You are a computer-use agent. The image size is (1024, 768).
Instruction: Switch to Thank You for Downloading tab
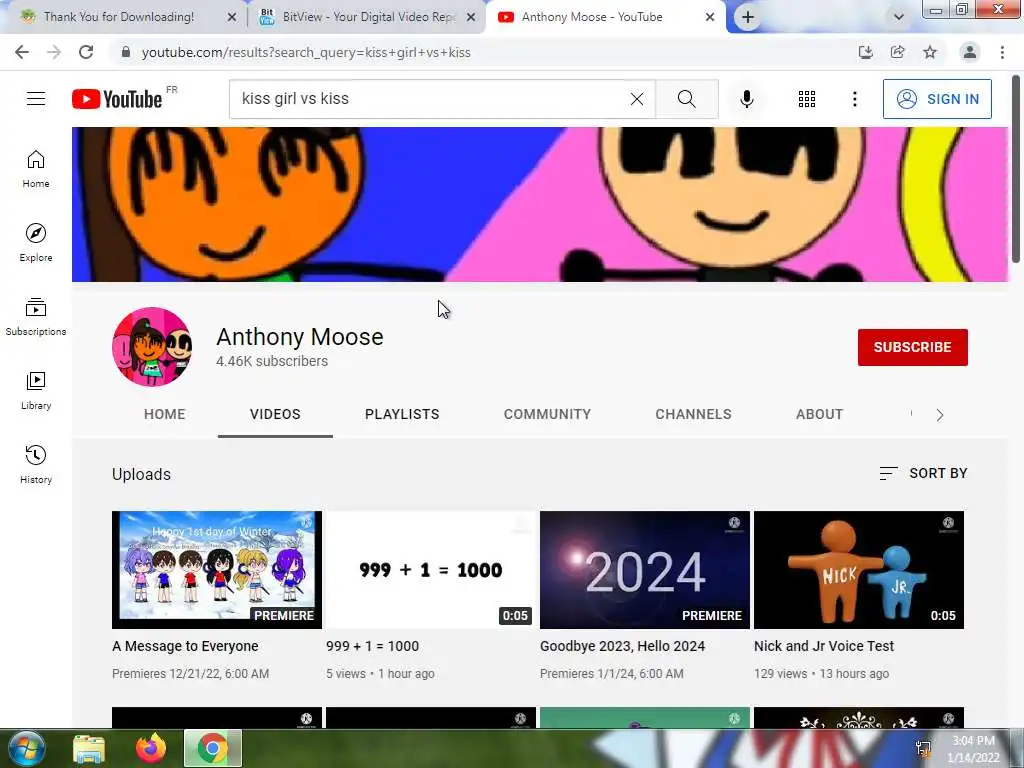119,17
